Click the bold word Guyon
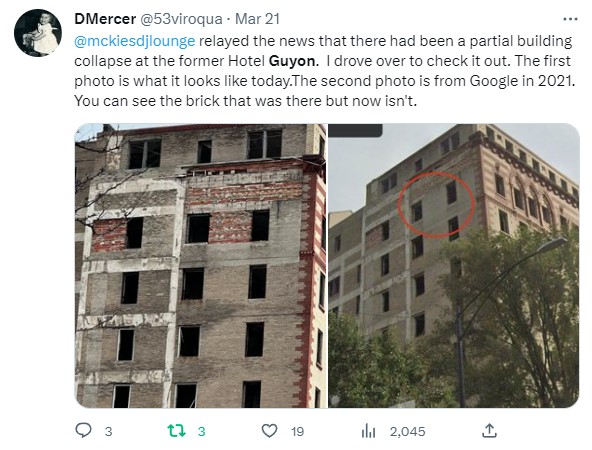This screenshot has height=450, width=592. [x=293, y=61]
